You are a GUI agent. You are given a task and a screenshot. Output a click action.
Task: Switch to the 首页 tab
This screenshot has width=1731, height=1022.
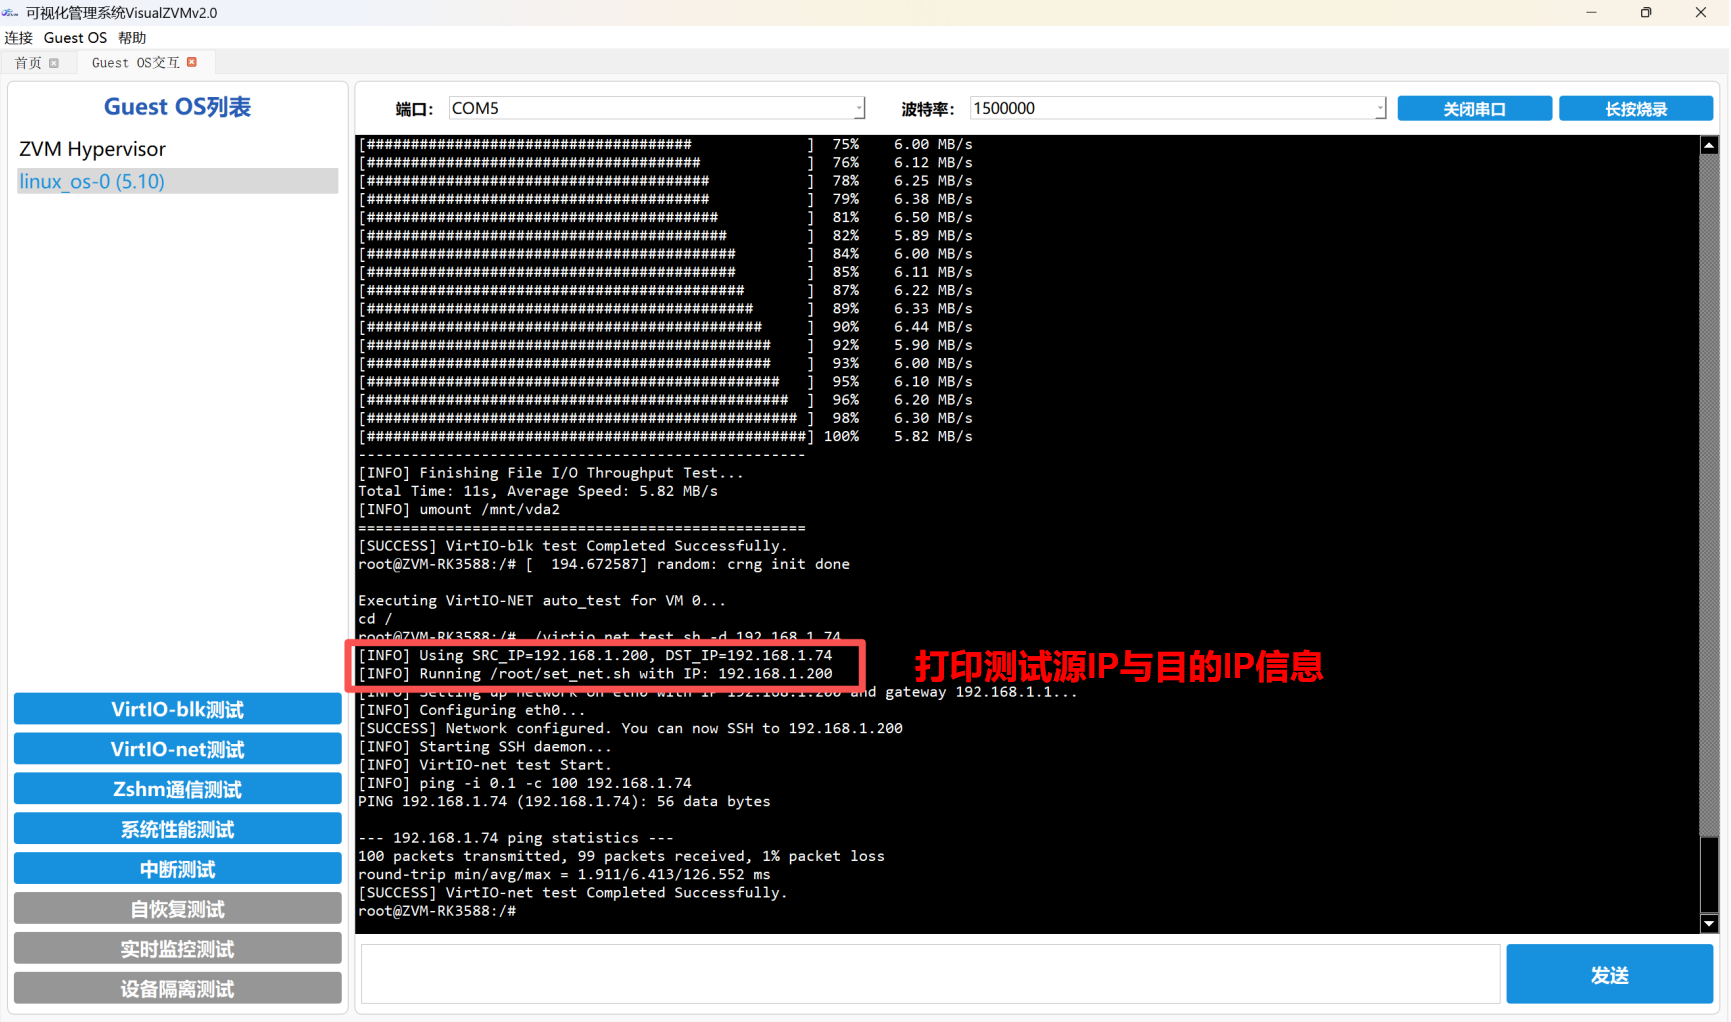(28, 63)
